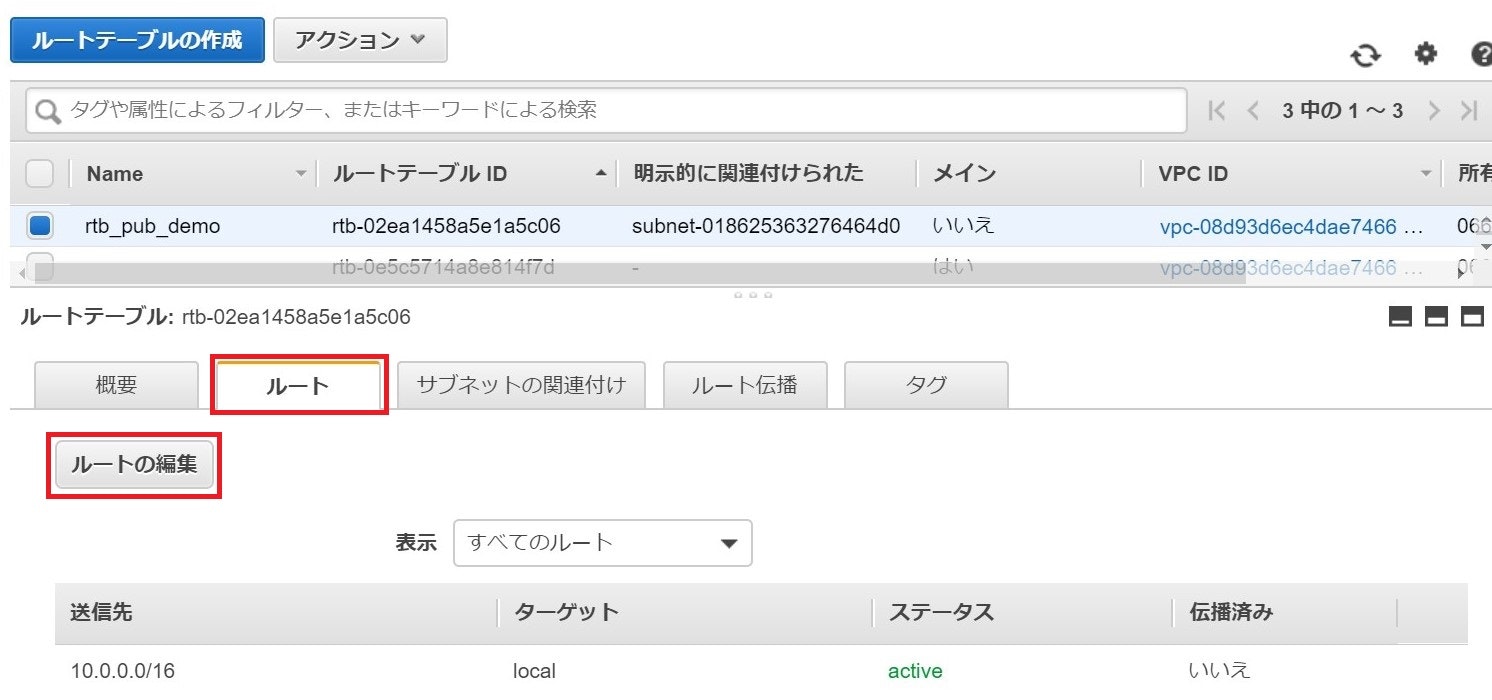Open the アクション dropdown menu

click(x=360, y=40)
